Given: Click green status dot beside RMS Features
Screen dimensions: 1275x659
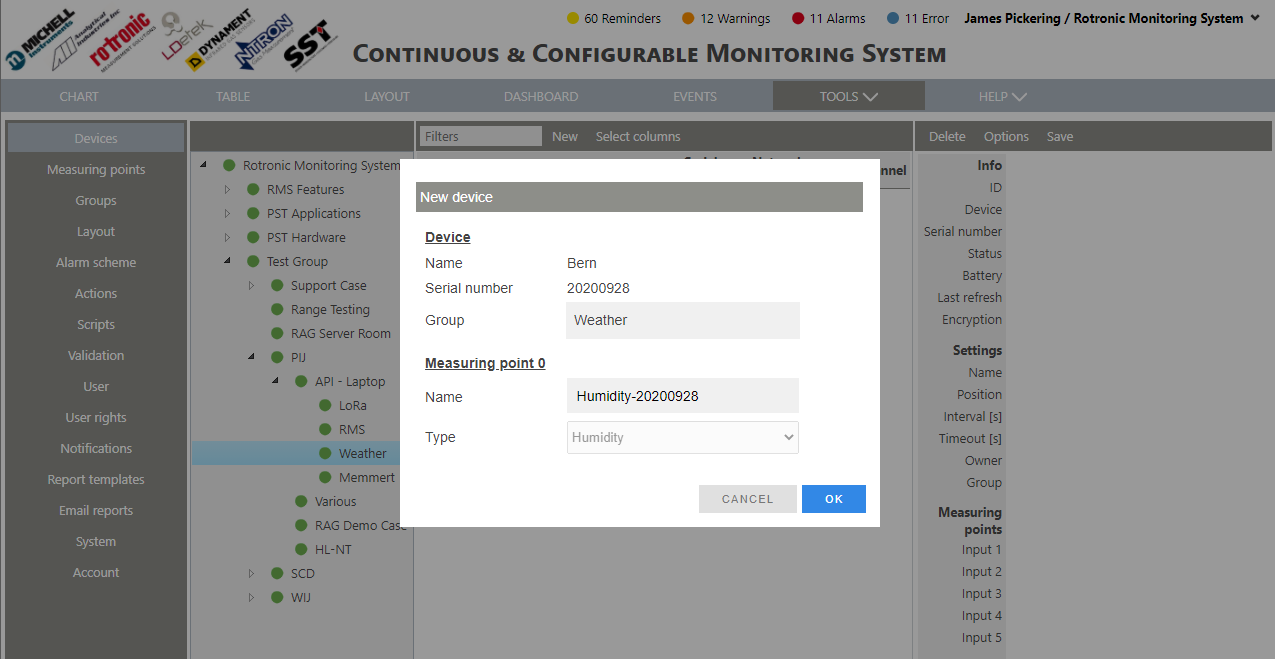Looking at the screenshot, I should tap(253, 189).
